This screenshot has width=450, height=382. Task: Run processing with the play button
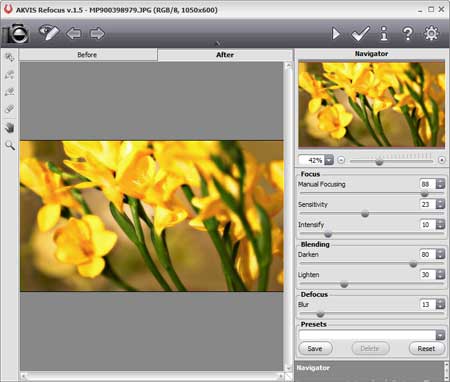point(336,34)
